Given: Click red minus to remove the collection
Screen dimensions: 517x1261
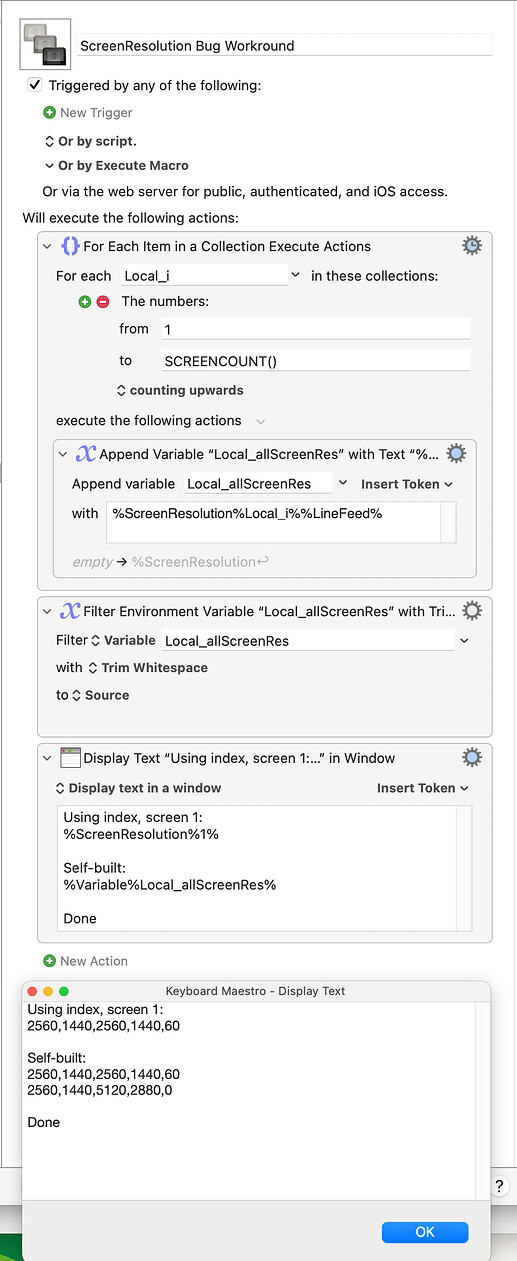Looking at the screenshot, I should tap(103, 301).
